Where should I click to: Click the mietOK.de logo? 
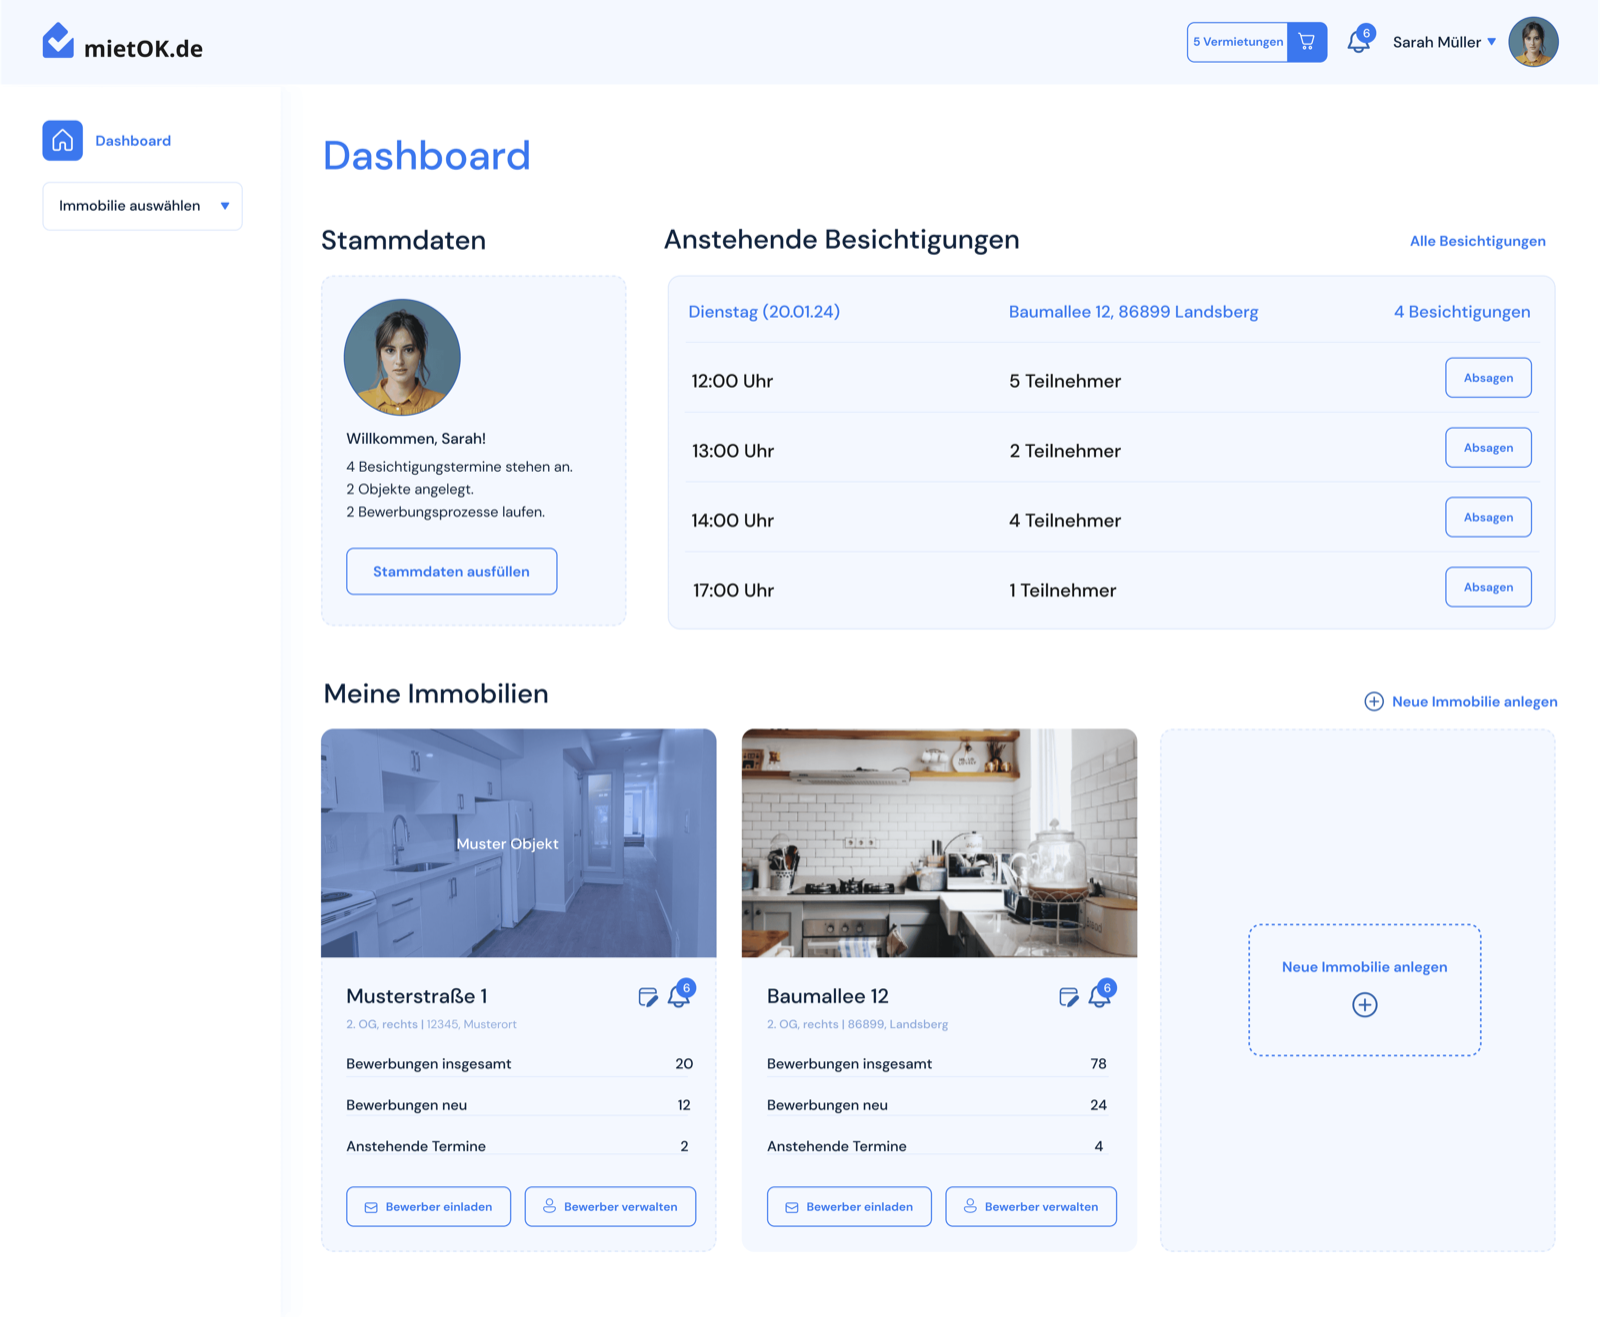tap(122, 42)
